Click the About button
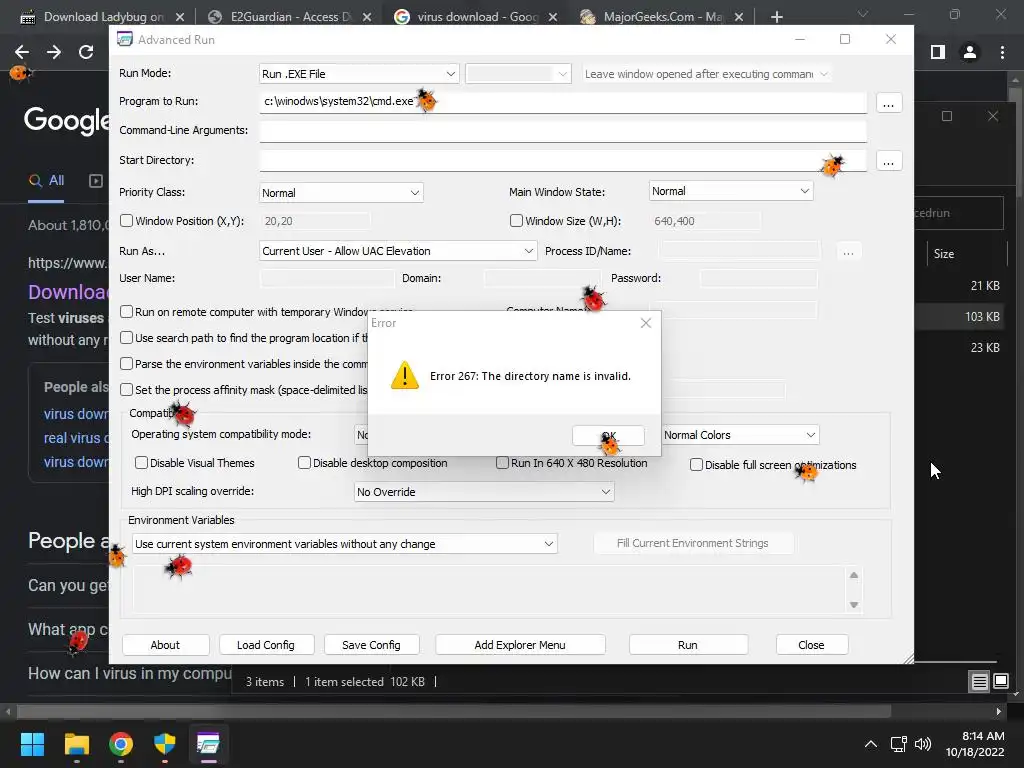Viewport: 1024px width, 768px height. pyautogui.click(x=165, y=645)
